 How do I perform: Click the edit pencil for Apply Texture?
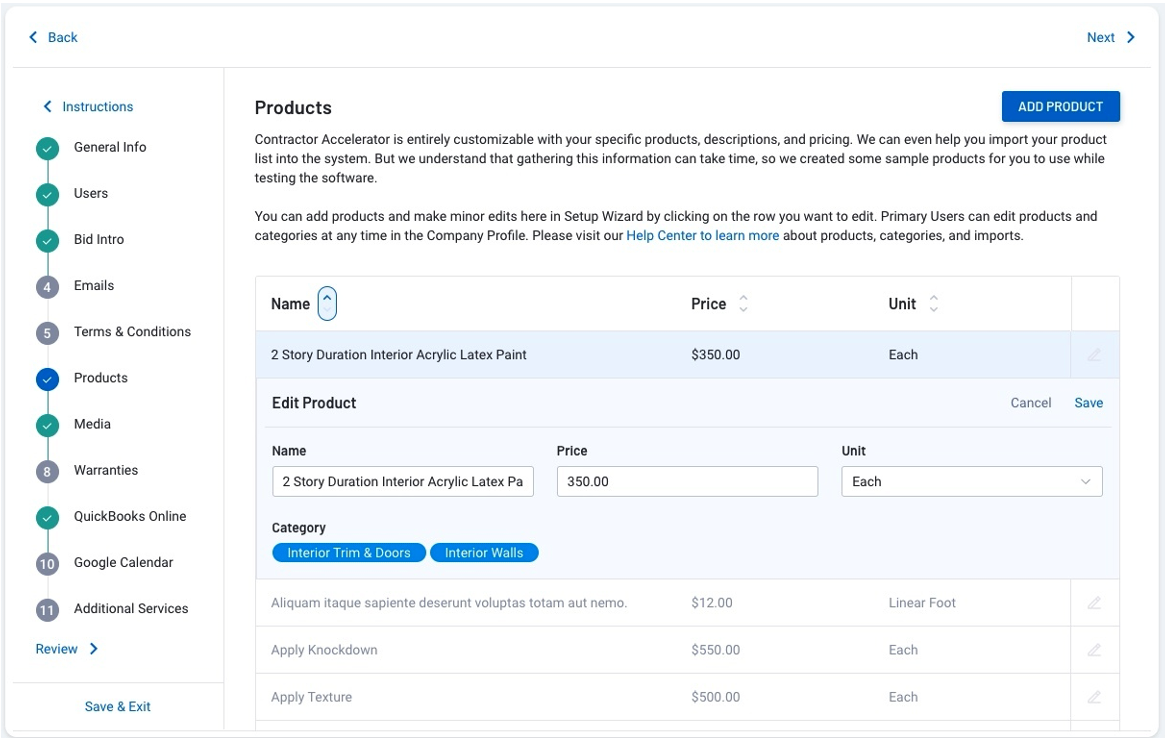1095,696
